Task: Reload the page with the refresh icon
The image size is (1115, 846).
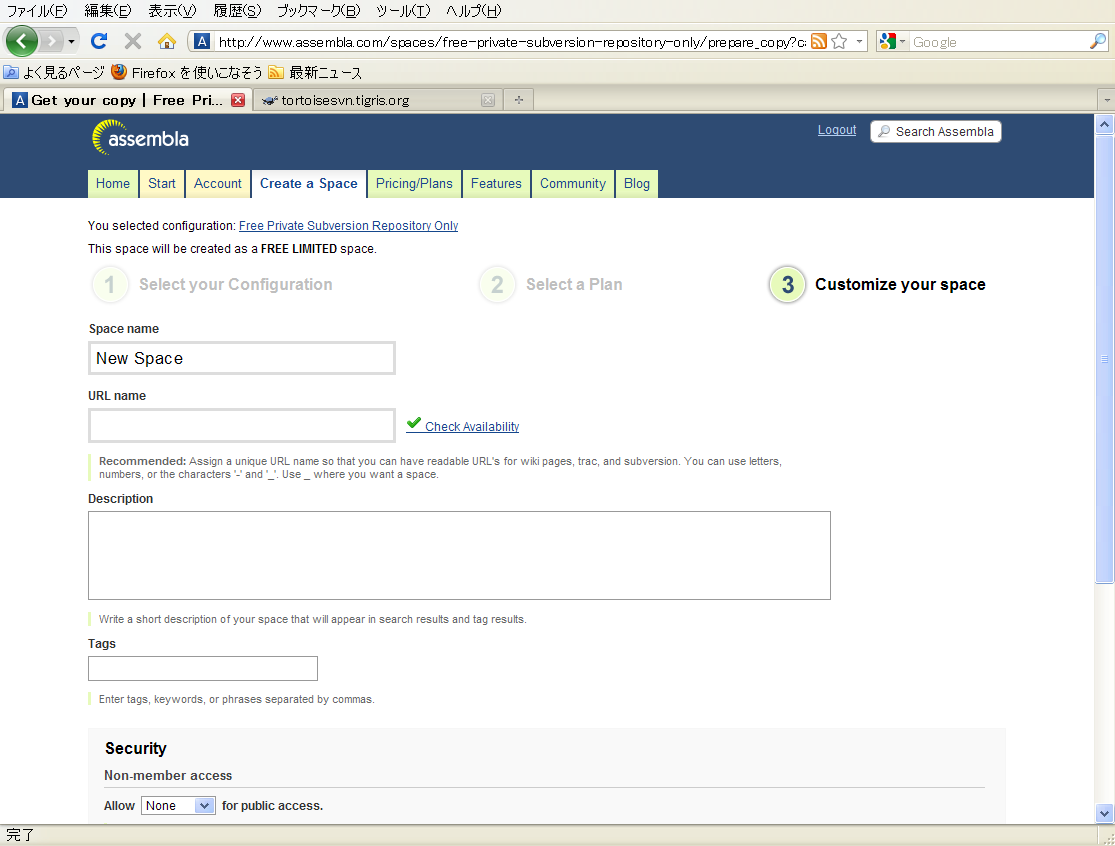Action: pyautogui.click(x=98, y=41)
